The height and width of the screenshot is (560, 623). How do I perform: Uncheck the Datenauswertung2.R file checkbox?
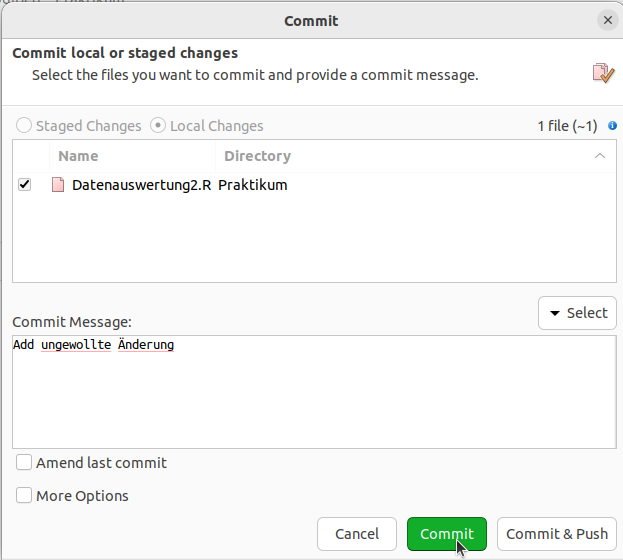(25, 184)
